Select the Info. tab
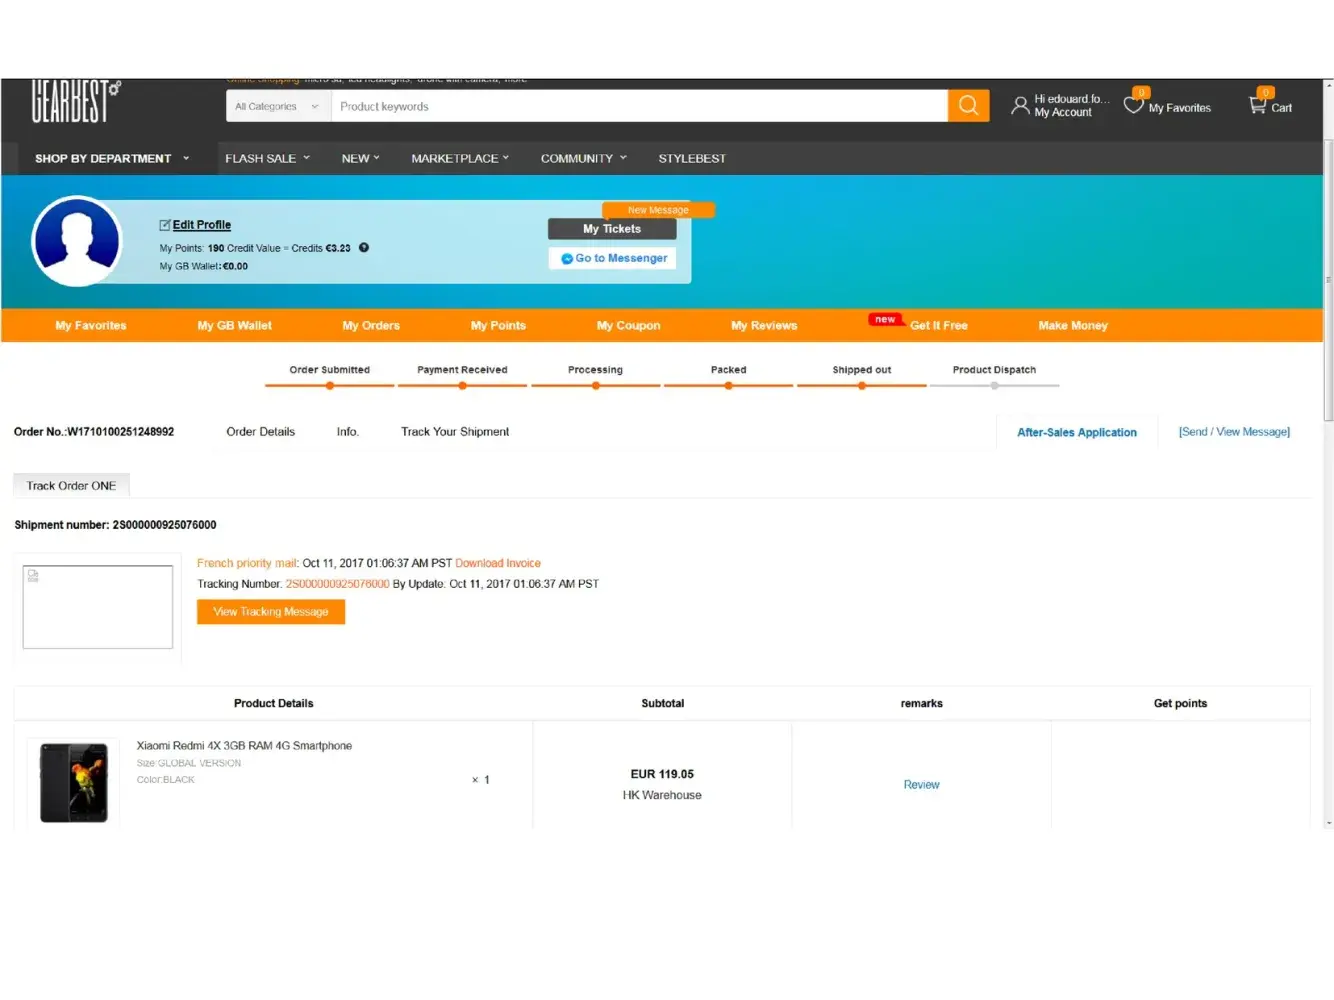 point(348,432)
